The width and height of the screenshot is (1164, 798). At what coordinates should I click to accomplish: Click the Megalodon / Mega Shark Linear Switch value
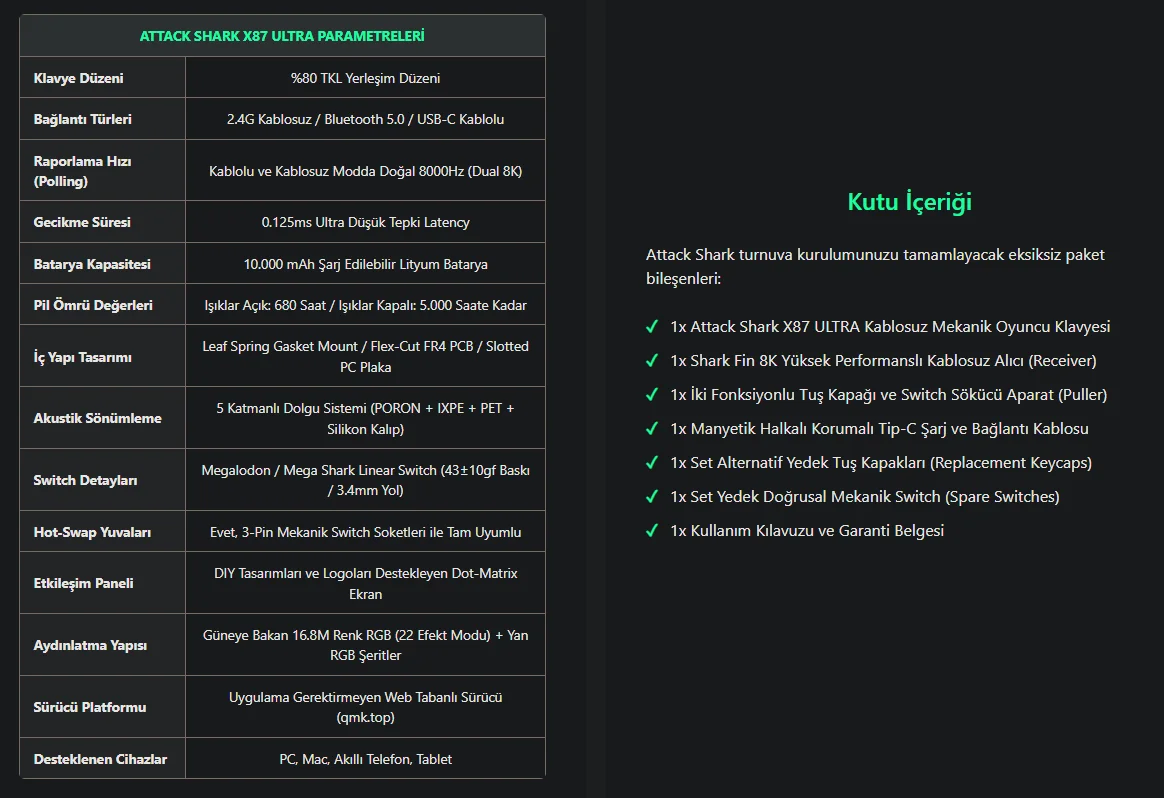(x=365, y=480)
